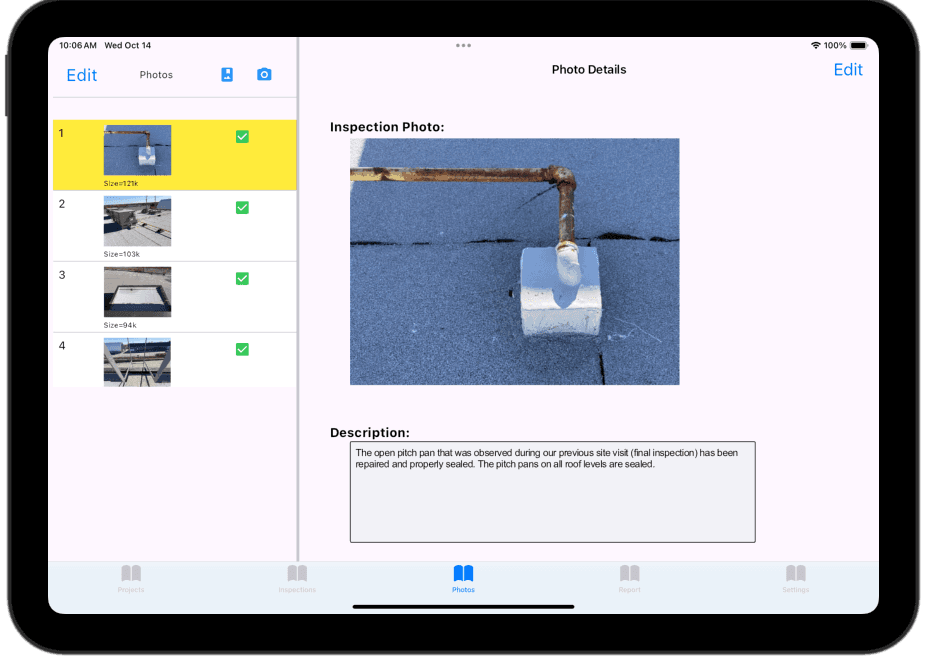This screenshot has height=663, width=927.
Task: Uncheck the checkbox for photo 1
Action: tap(242, 137)
